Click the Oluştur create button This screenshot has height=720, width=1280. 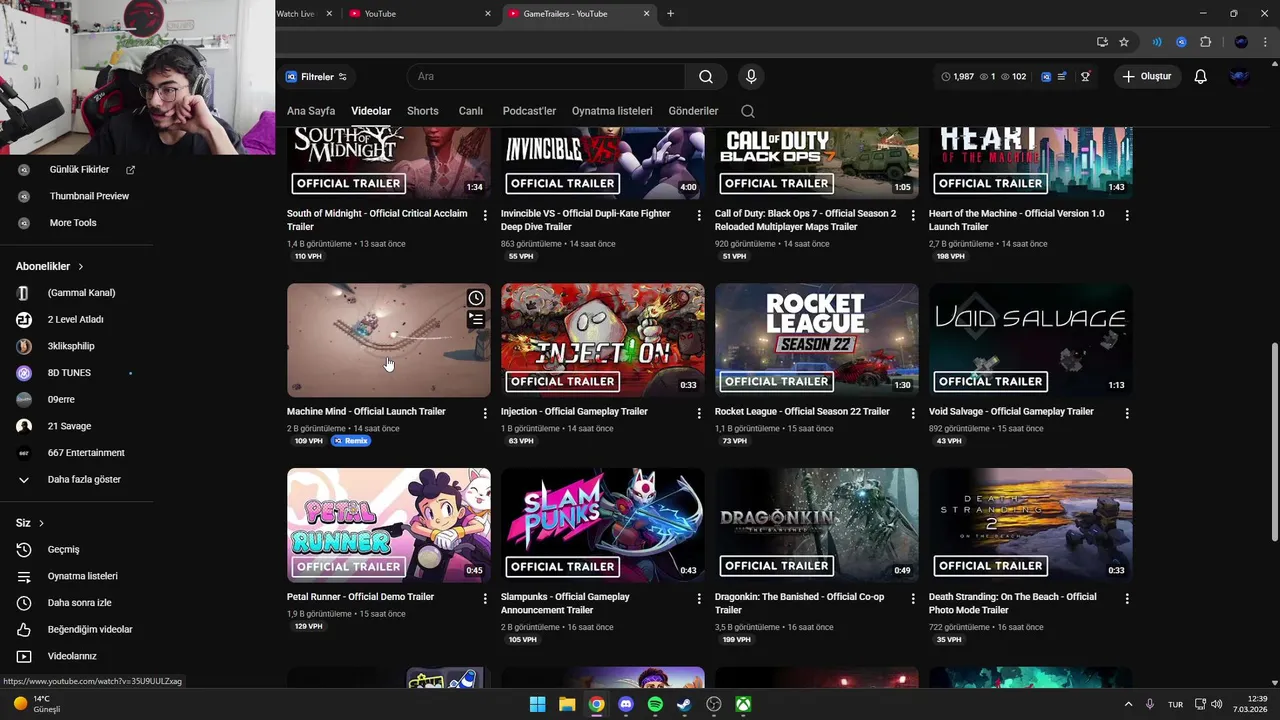(x=1148, y=77)
